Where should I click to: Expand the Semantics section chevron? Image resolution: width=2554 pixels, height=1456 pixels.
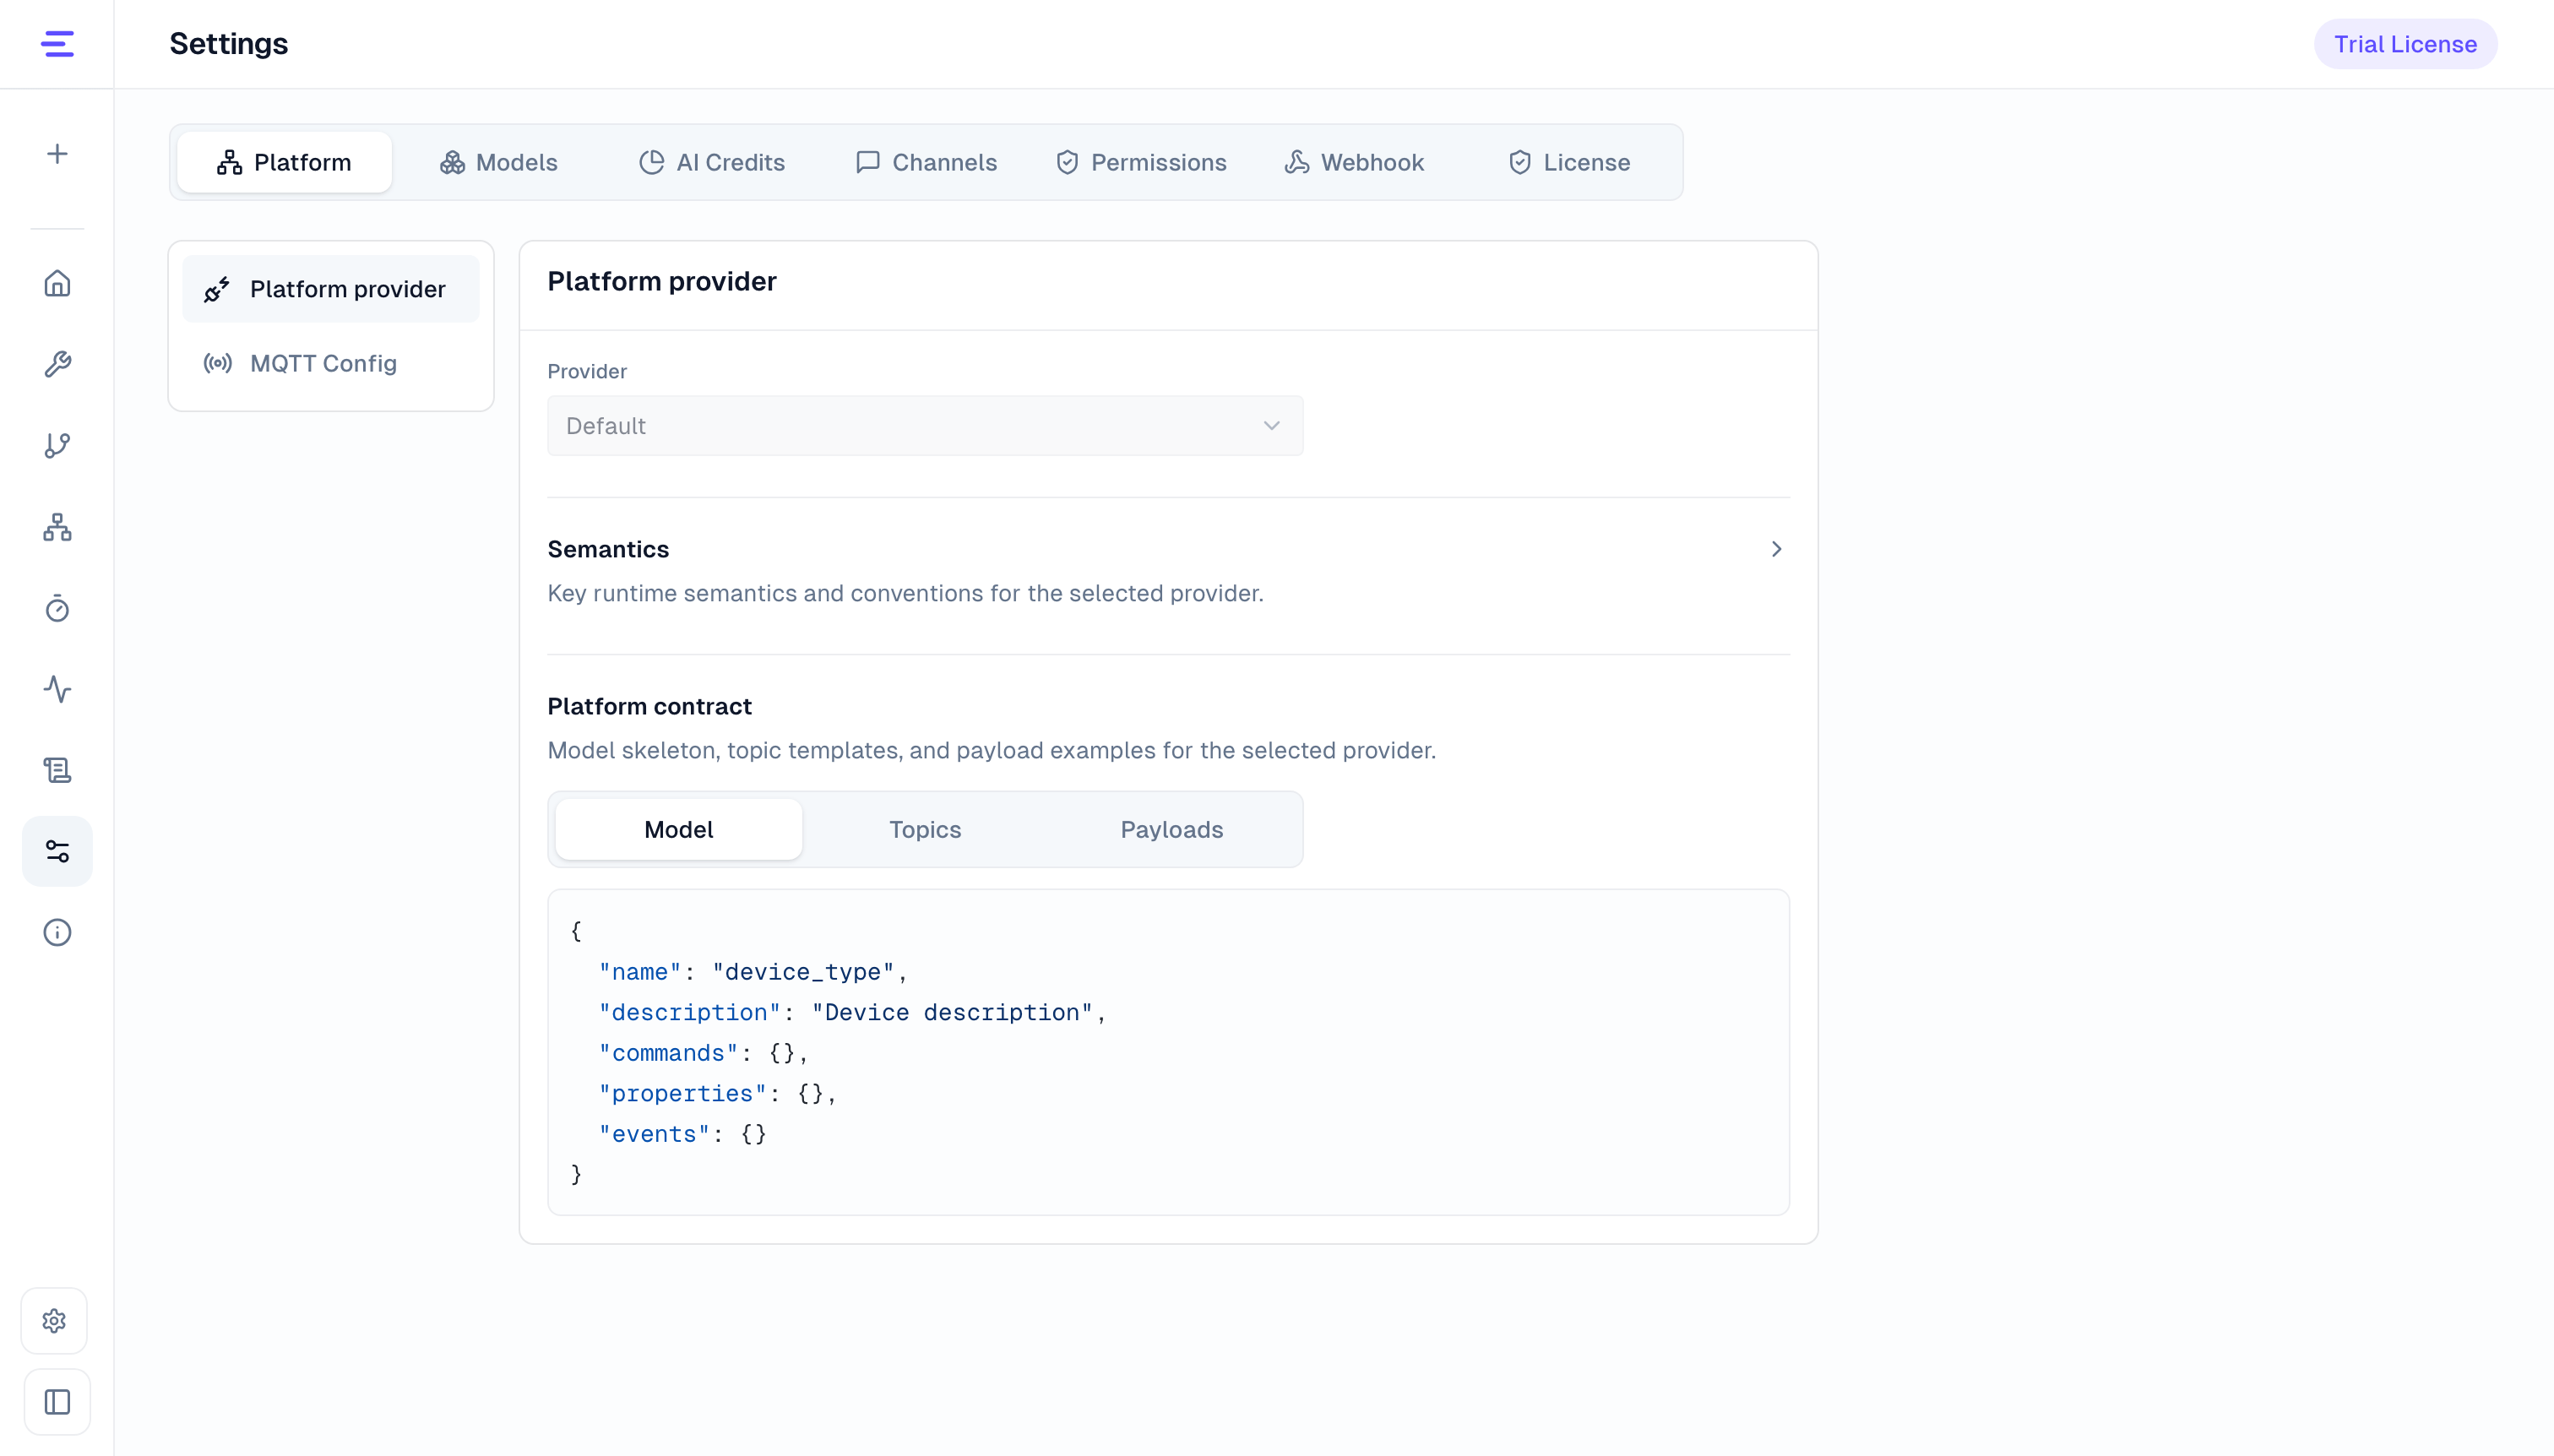(1776, 549)
